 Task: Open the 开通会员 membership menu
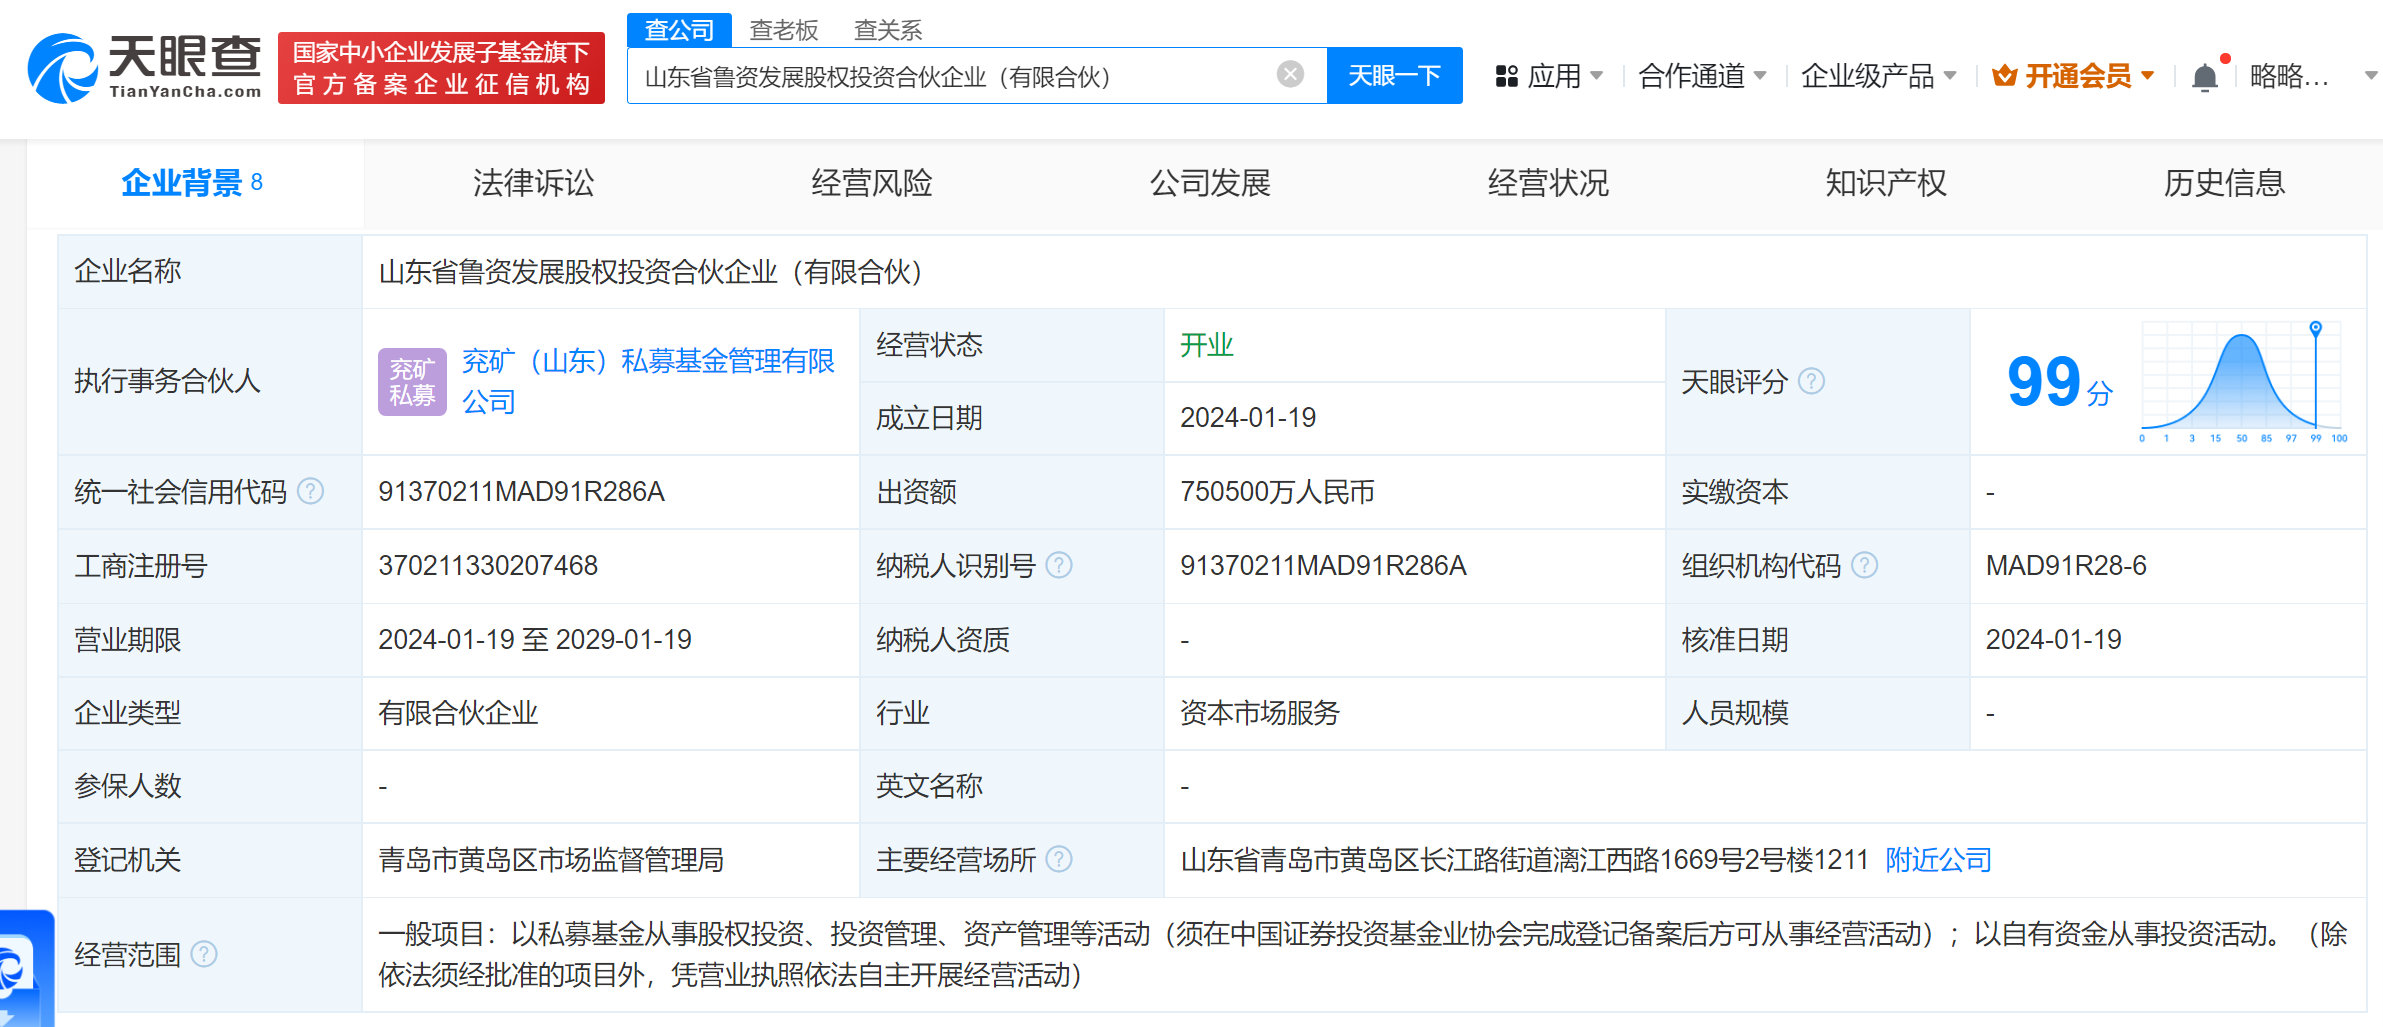pos(2073,76)
